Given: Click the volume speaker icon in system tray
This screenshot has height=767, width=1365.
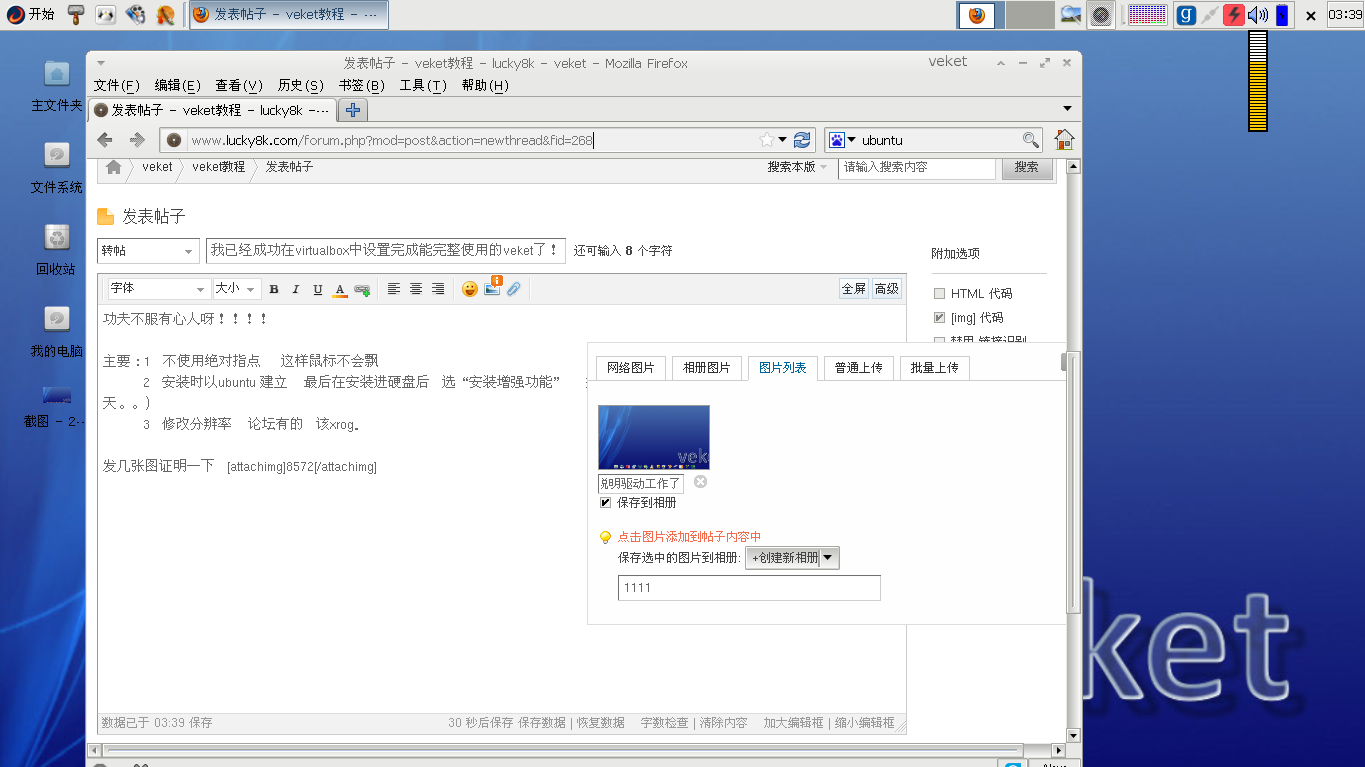Looking at the screenshot, I should coord(1258,15).
